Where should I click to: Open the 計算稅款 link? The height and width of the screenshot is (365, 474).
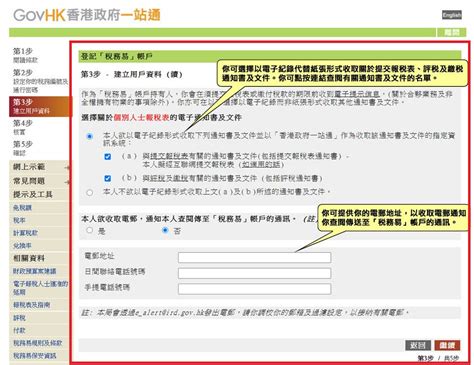point(25,233)
